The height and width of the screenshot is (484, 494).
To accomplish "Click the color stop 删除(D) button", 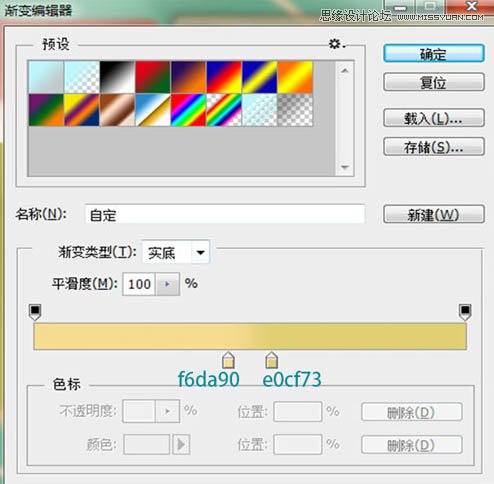I will coord(411,445).
